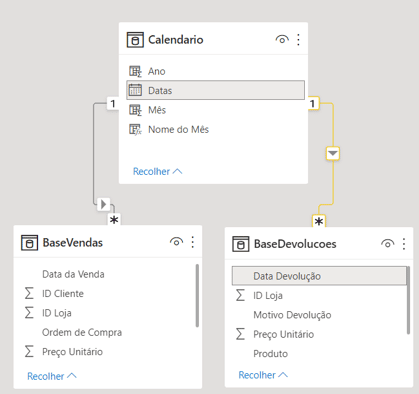This screenshot has width=419, height=394.
Task: Click the BaseDevolucoes table title
Action: pyautogui.click(x=295, y=244)
